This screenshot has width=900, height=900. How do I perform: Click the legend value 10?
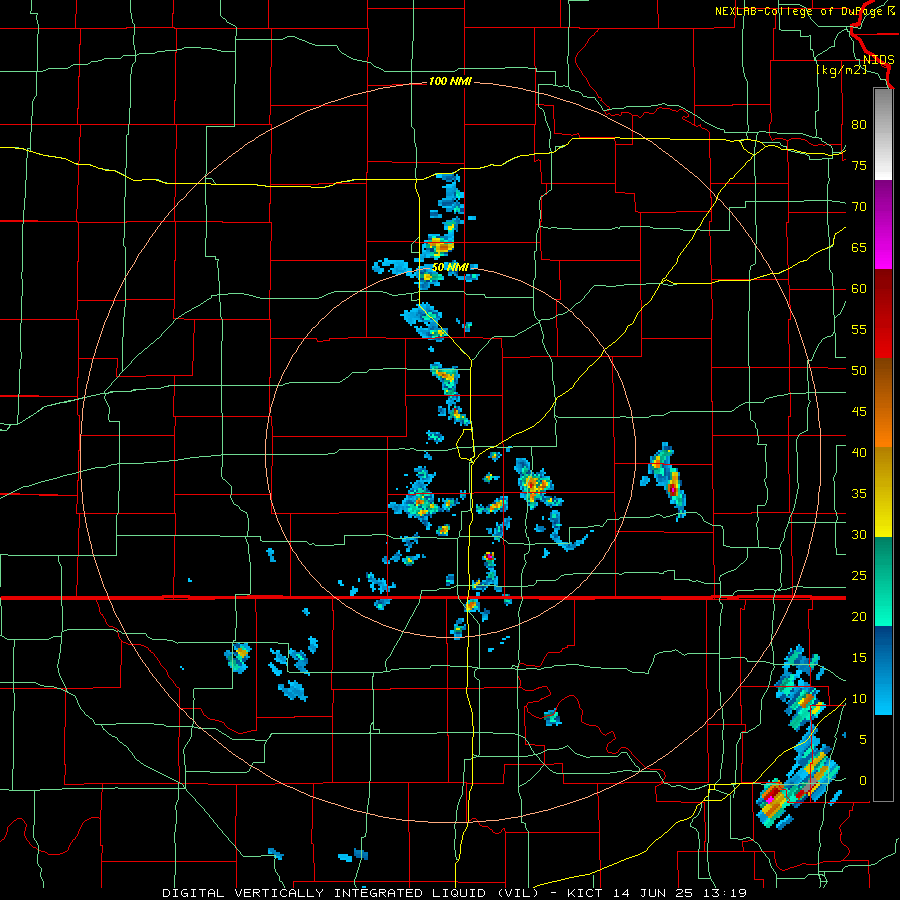(859, 699)
